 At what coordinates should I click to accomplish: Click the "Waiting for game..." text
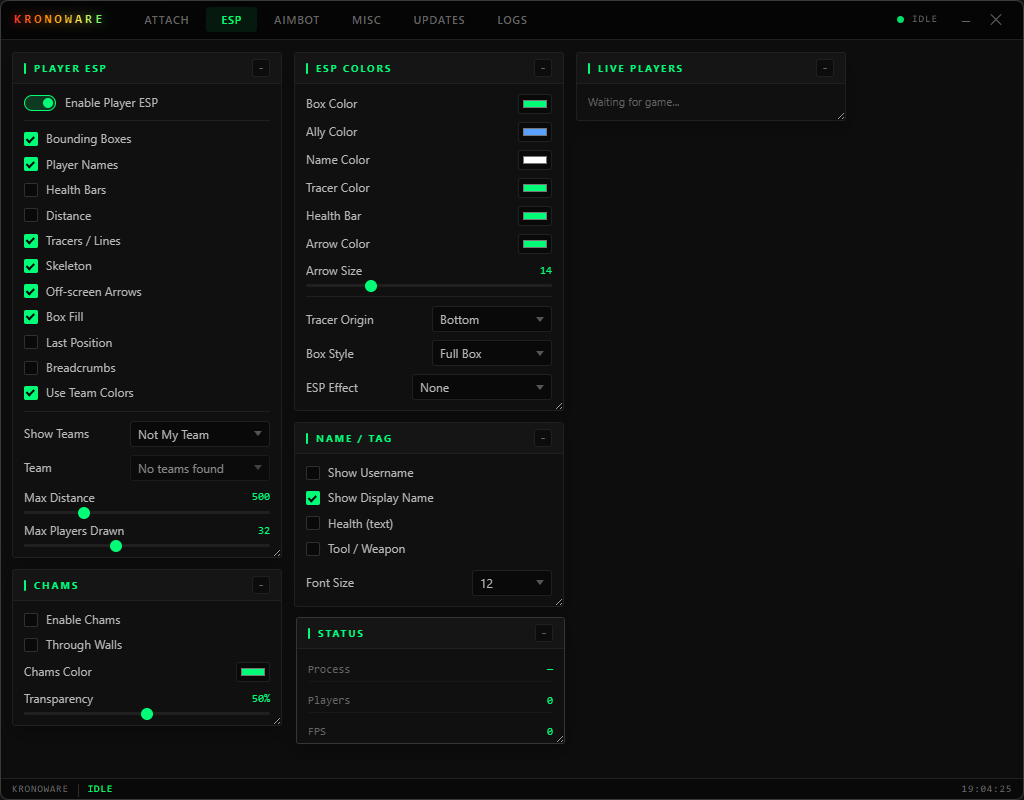click(x=633, y=103)
